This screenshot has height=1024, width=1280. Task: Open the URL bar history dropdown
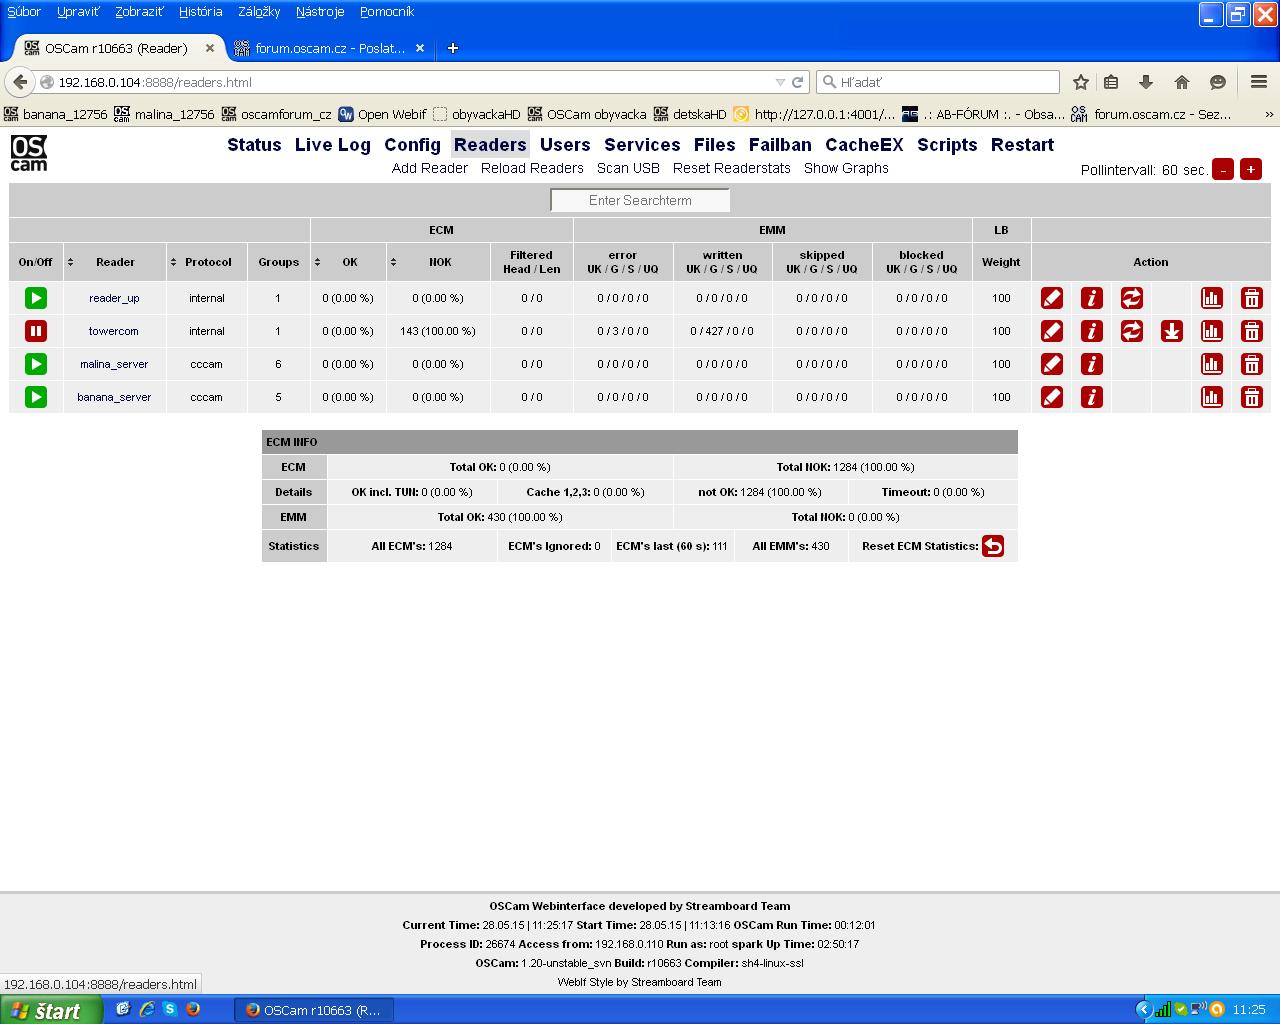point(780,82)
